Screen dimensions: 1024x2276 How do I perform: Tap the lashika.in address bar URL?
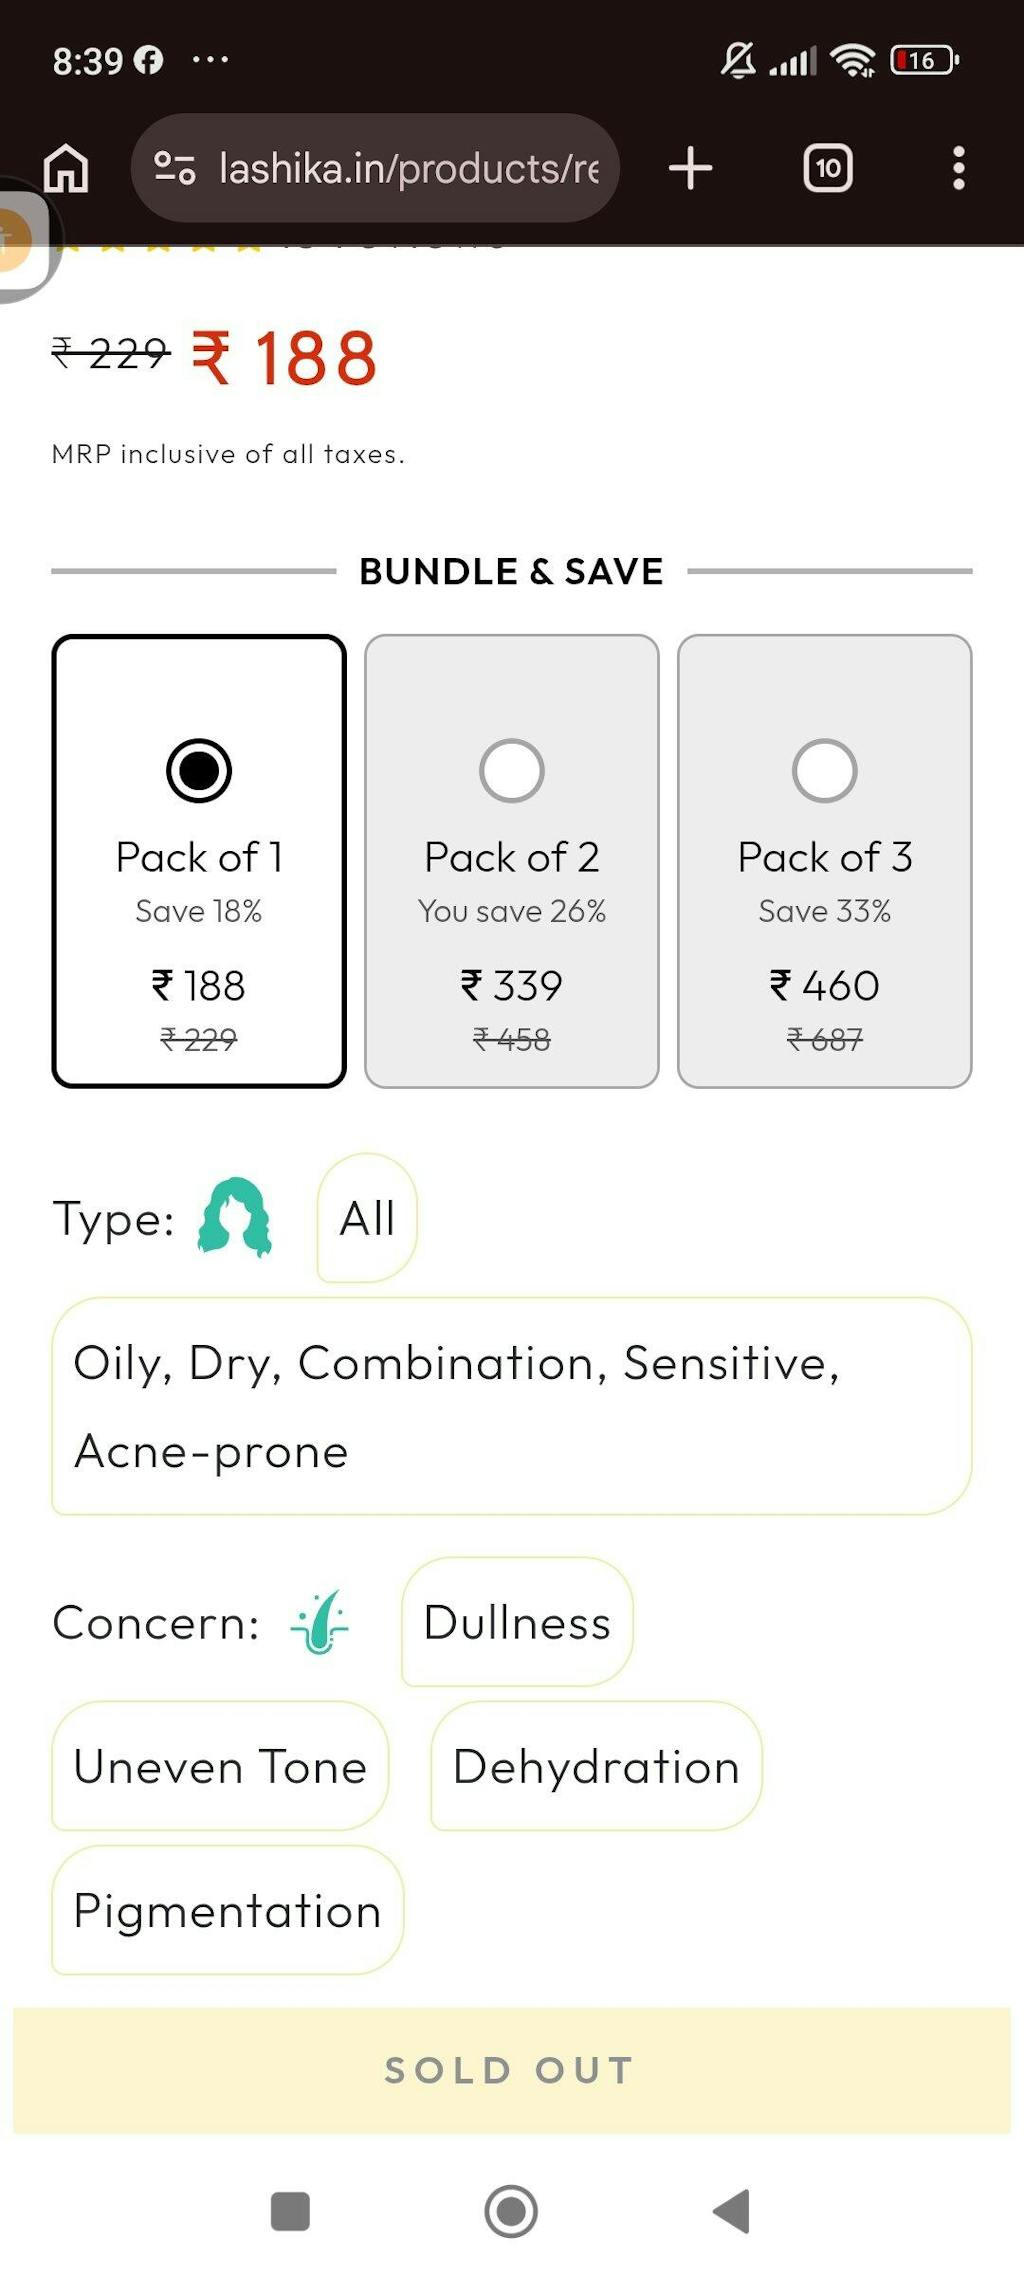(408, 168)
